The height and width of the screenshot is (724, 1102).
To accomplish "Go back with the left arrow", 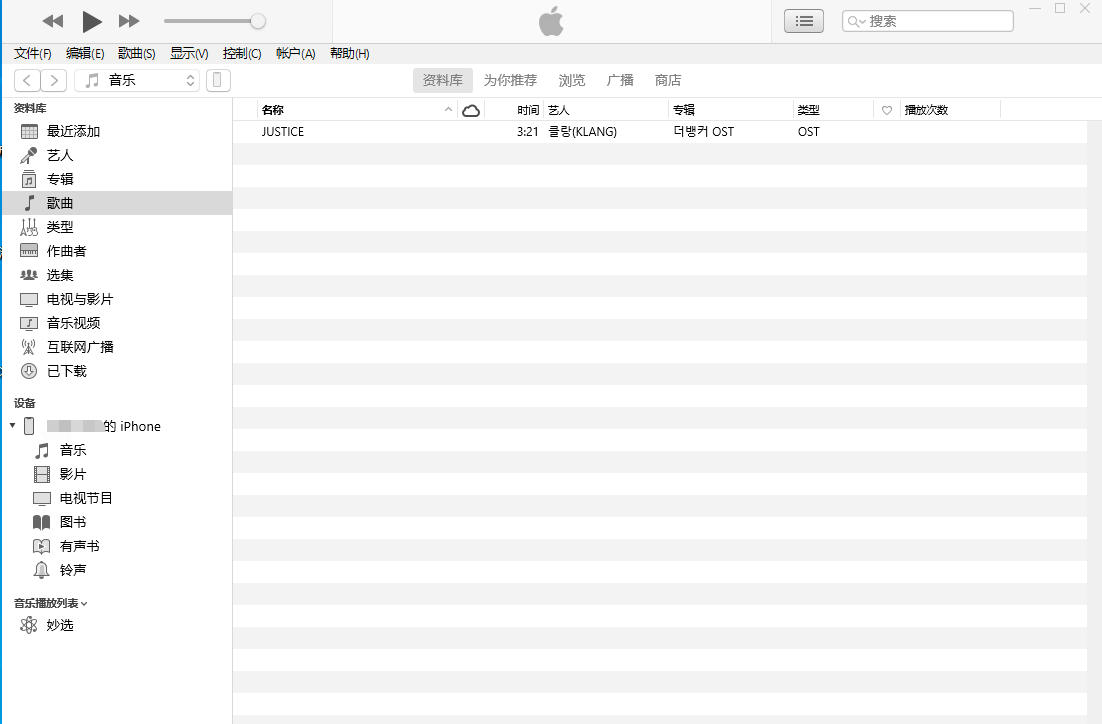I will (x=28, y=81).
